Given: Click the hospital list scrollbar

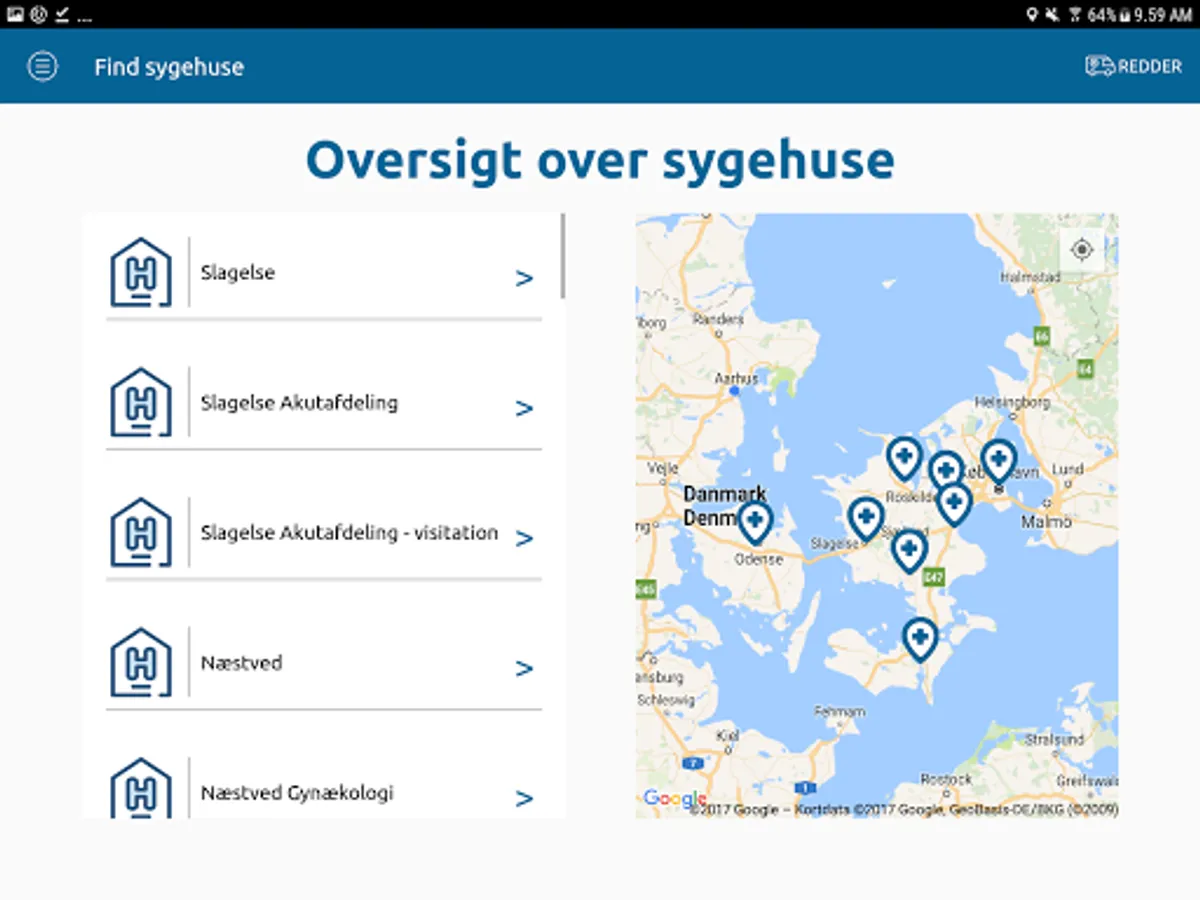Looking at the screenshot, I should point(563,255).
